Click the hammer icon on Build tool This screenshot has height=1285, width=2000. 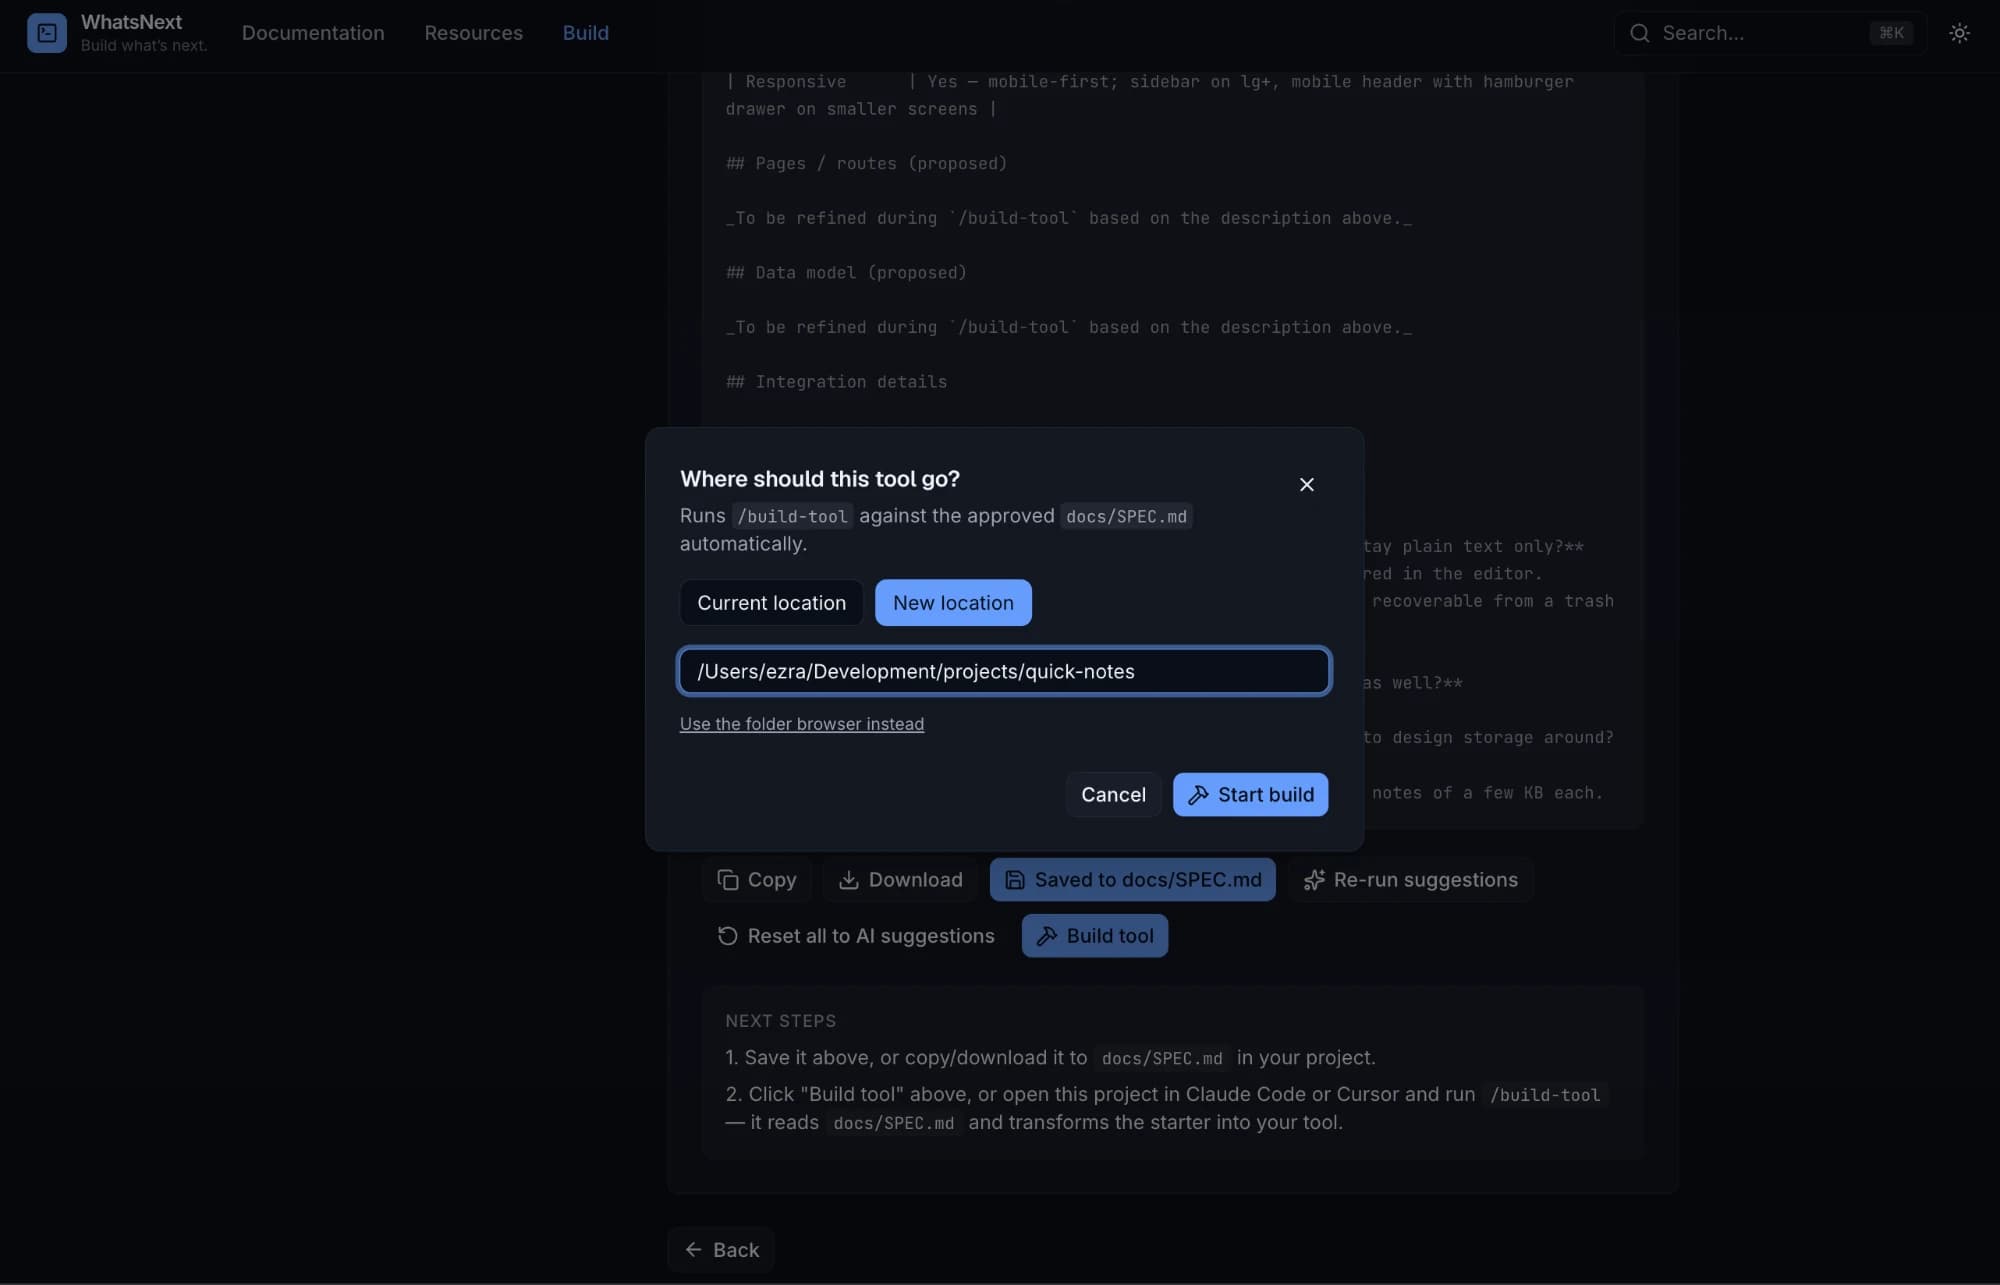coord(1047,936)
